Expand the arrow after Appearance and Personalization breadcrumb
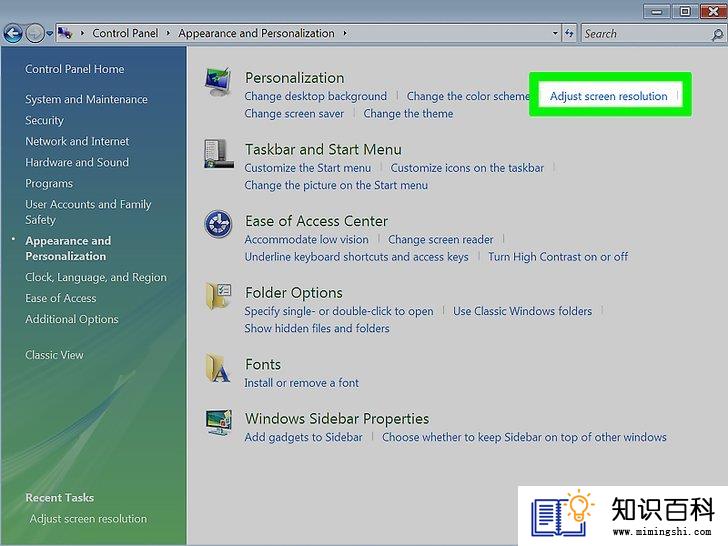This screenshot has height=546, width=728. point(345,33)
